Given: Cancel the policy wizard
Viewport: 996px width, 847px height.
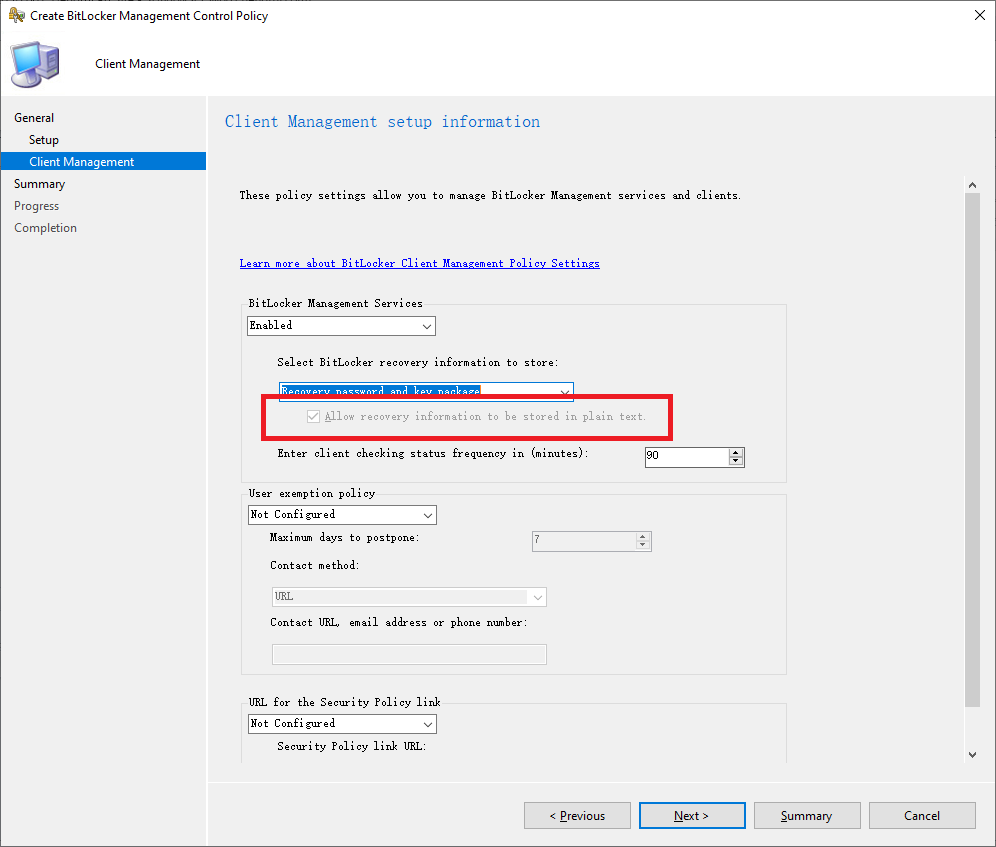Looking at the screenshot, I should pyautogui.click(x=922, y=815).
